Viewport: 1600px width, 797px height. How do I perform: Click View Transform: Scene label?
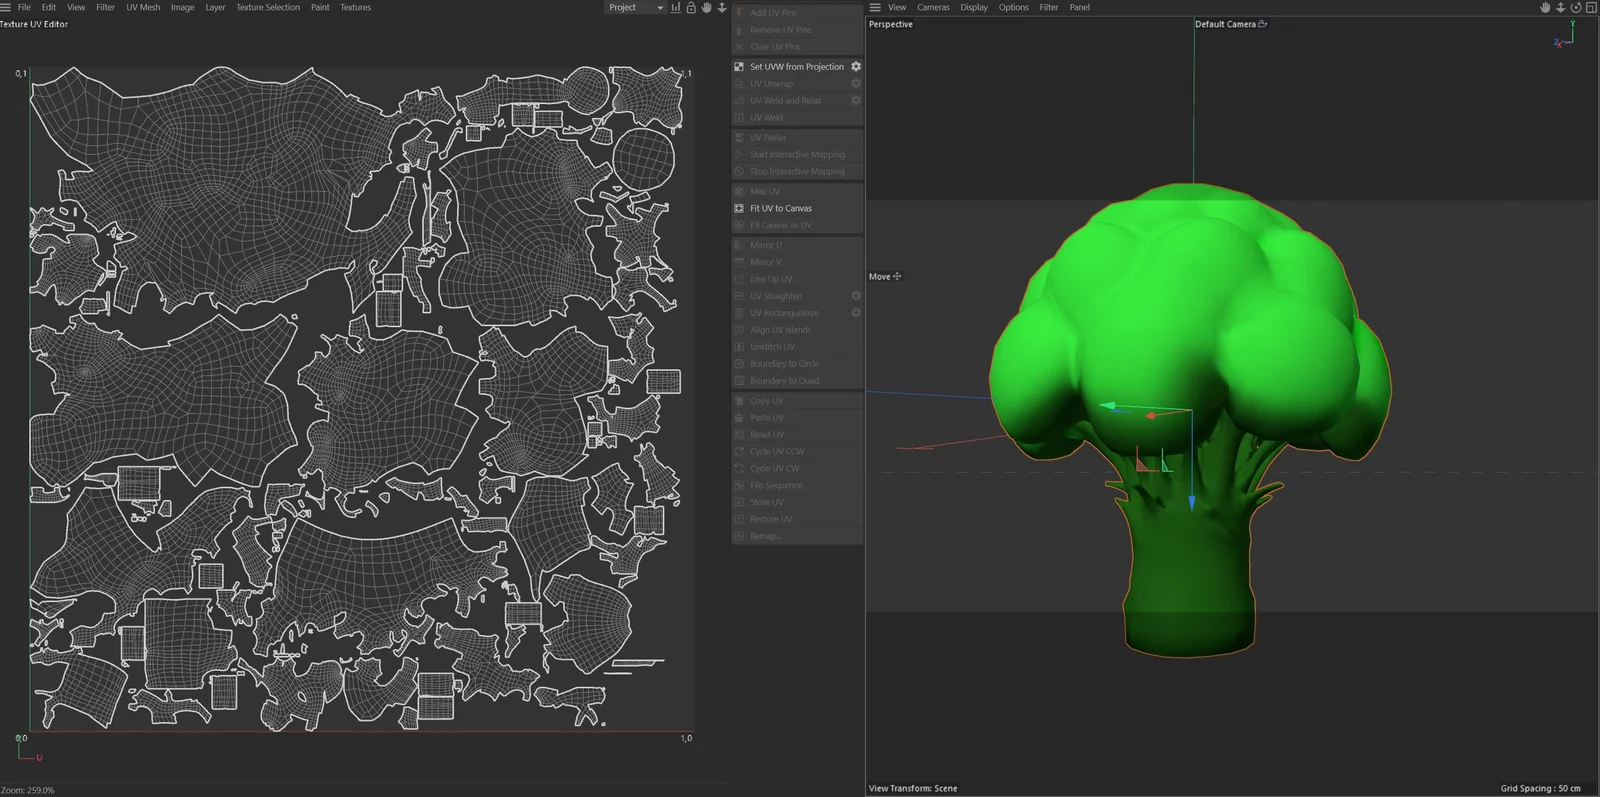913,788
